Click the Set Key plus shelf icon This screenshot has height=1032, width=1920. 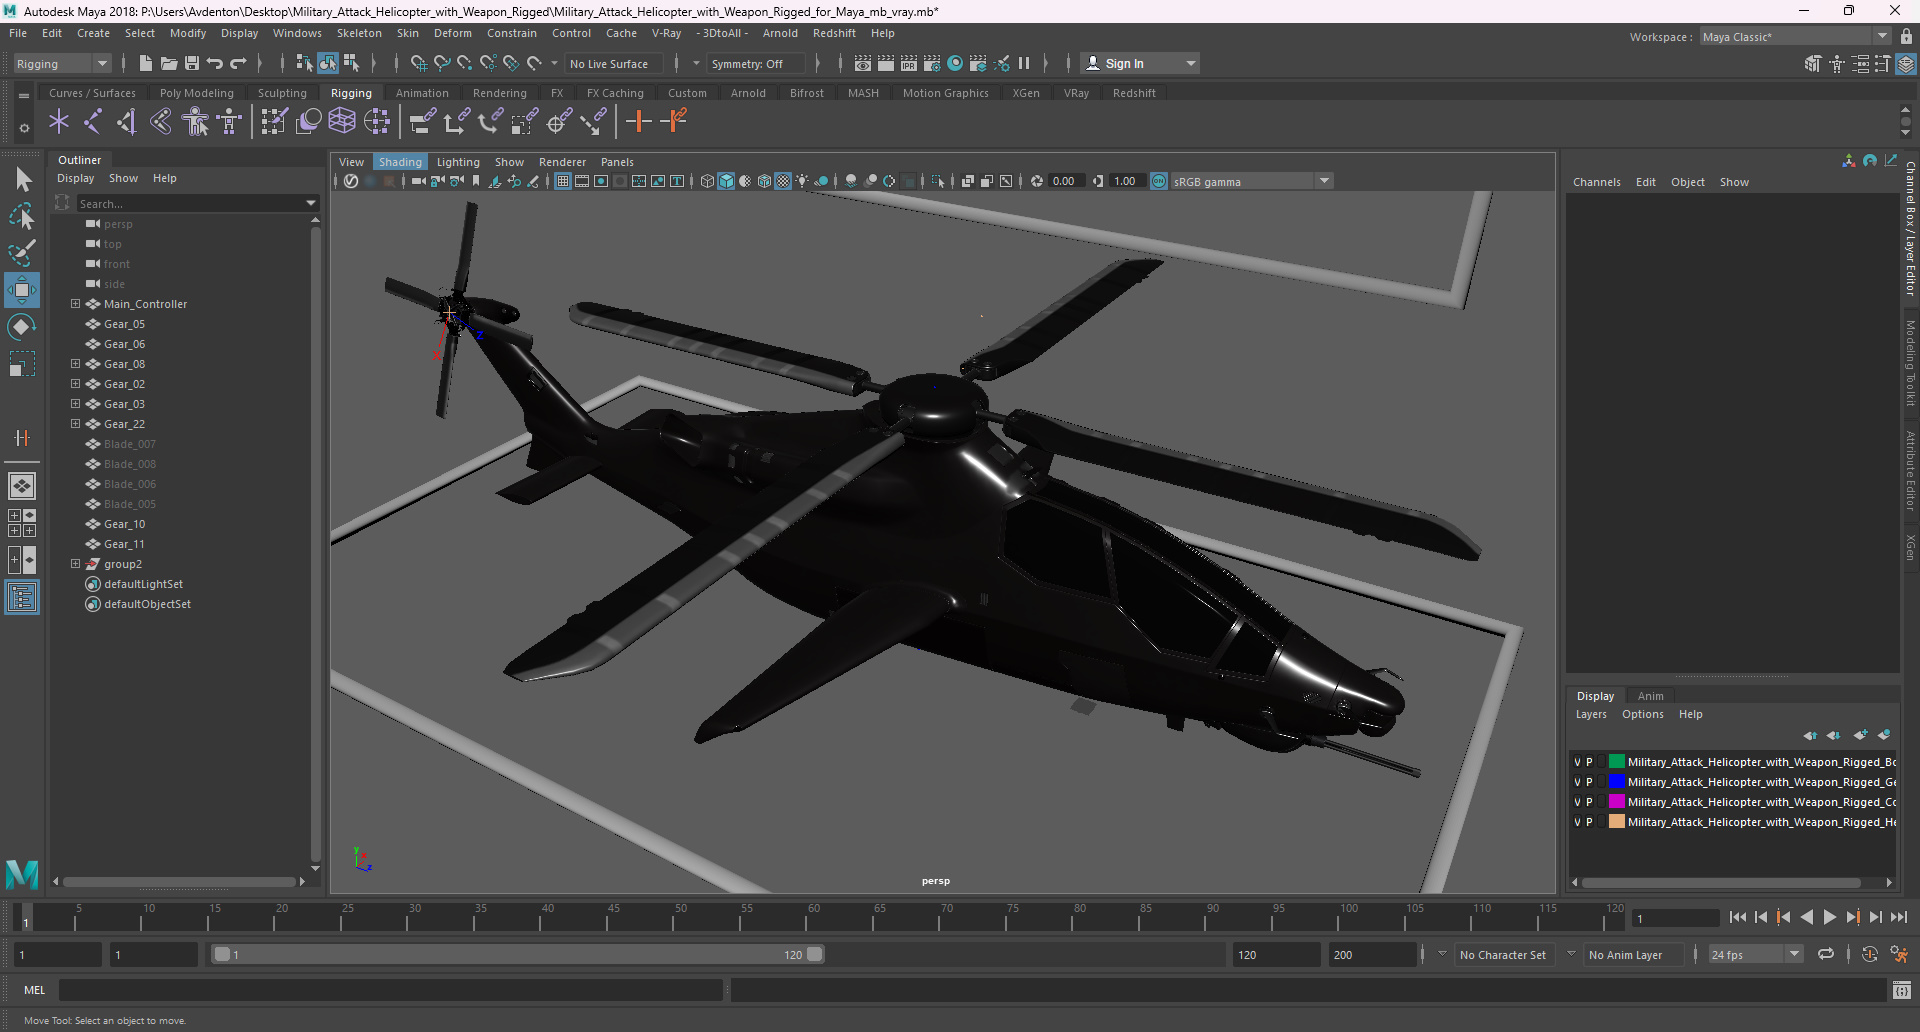click(638, 122)
